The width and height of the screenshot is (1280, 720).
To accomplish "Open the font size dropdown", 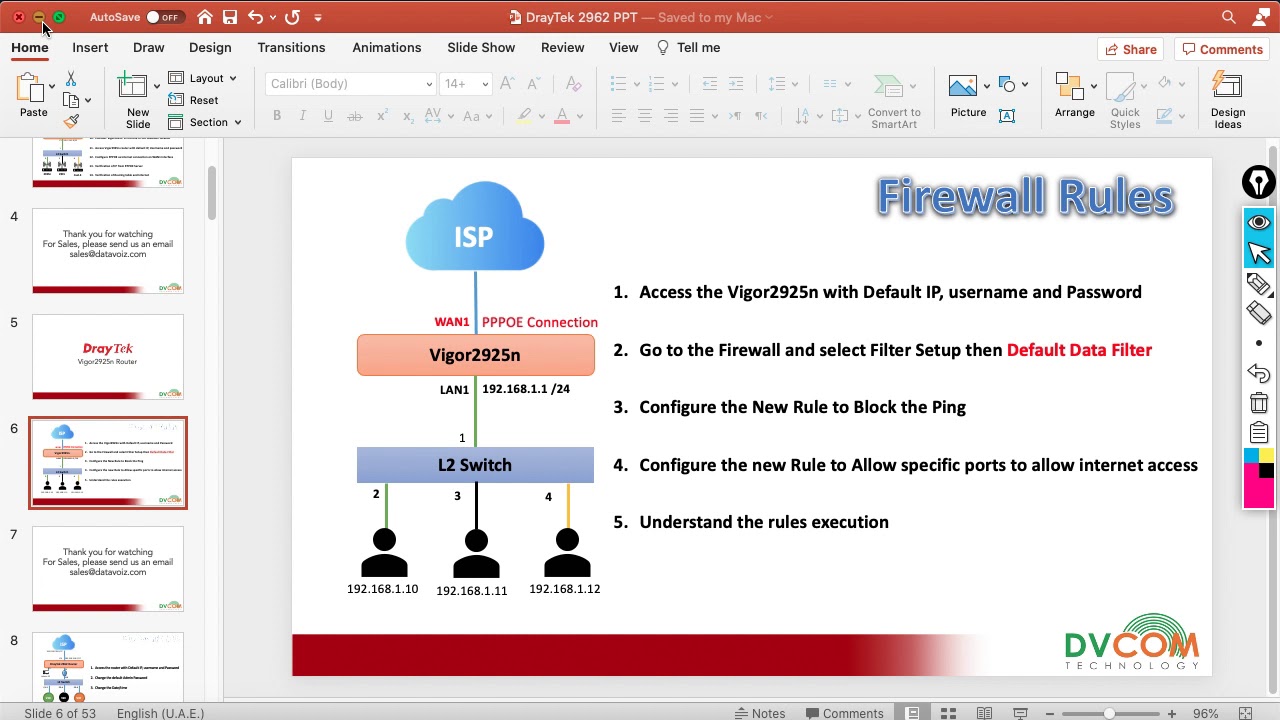I will pos(485,84).
